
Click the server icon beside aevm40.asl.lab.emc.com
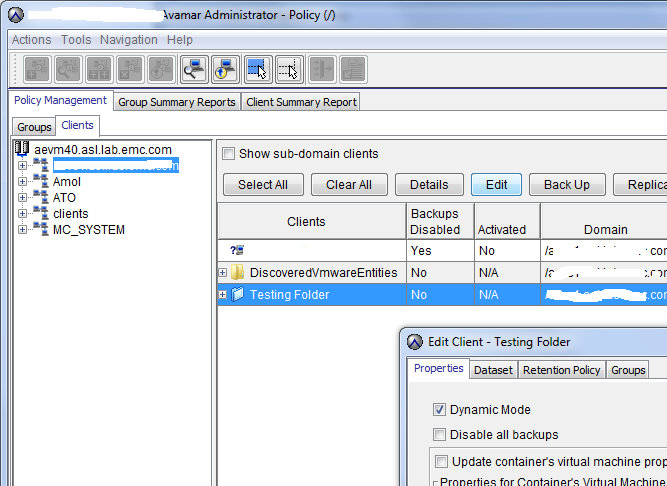(22, 148)
